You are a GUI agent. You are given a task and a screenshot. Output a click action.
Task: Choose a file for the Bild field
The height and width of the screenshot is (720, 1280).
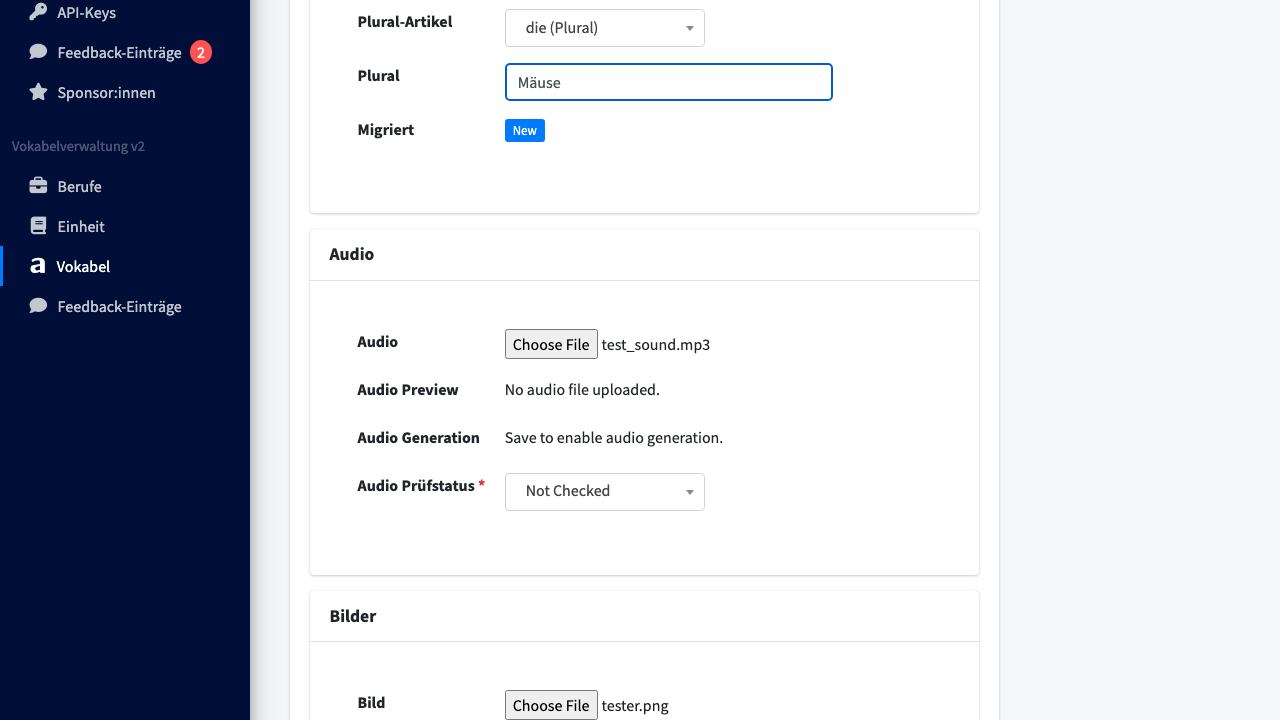point(551,705)
